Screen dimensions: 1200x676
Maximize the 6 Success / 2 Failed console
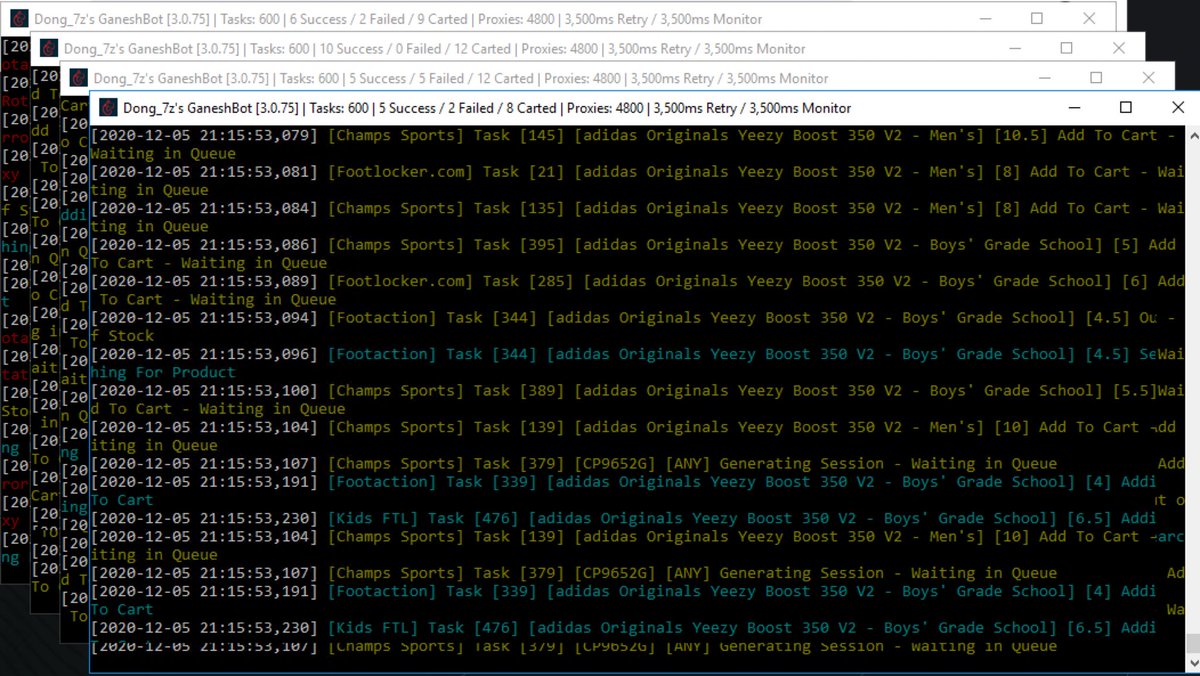click(x=1036, y=18)
